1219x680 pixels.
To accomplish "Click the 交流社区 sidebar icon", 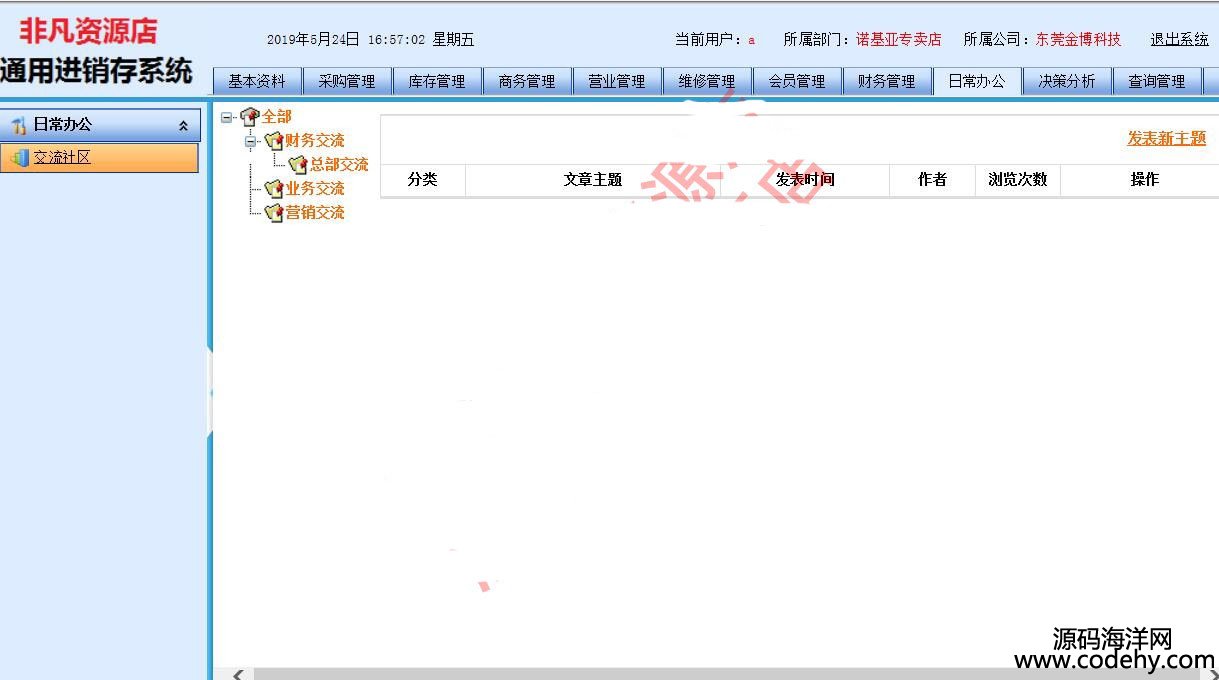I will tap(19, 157).
